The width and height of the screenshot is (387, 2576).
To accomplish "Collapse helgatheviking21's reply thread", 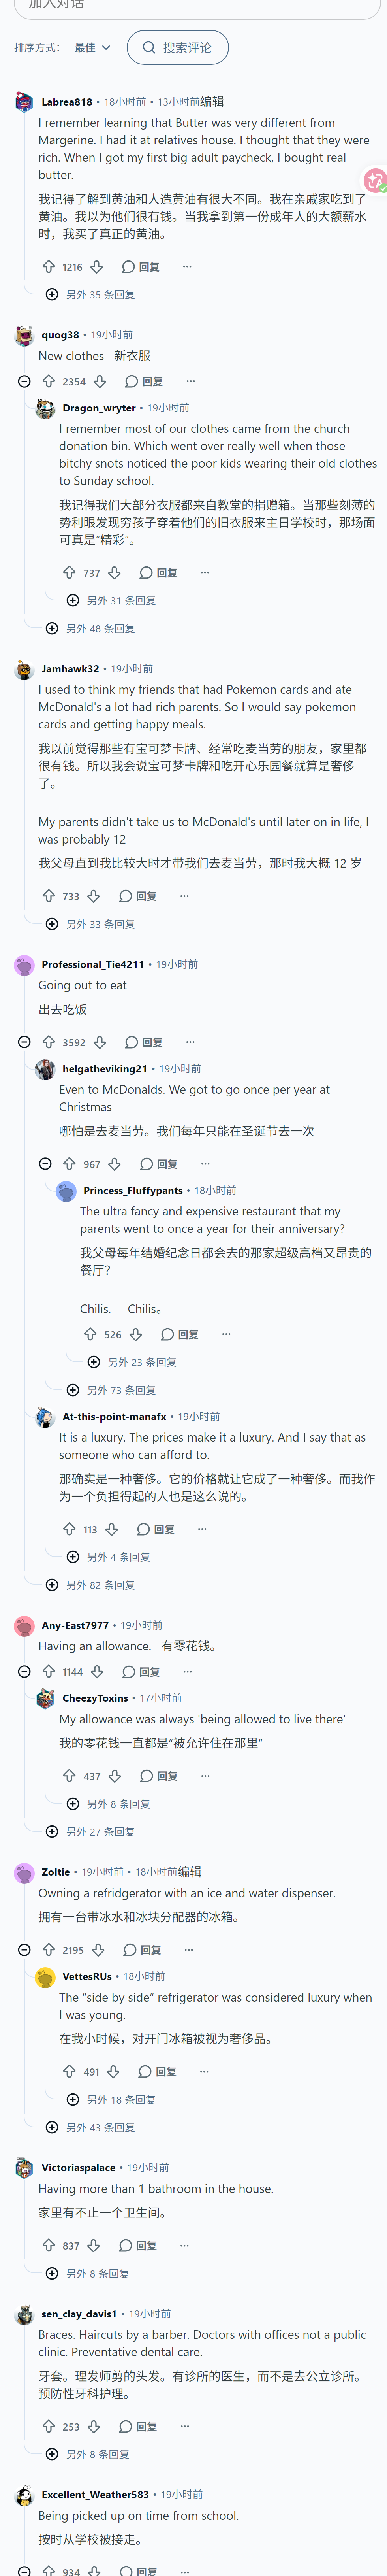I will pos(45,1164).
